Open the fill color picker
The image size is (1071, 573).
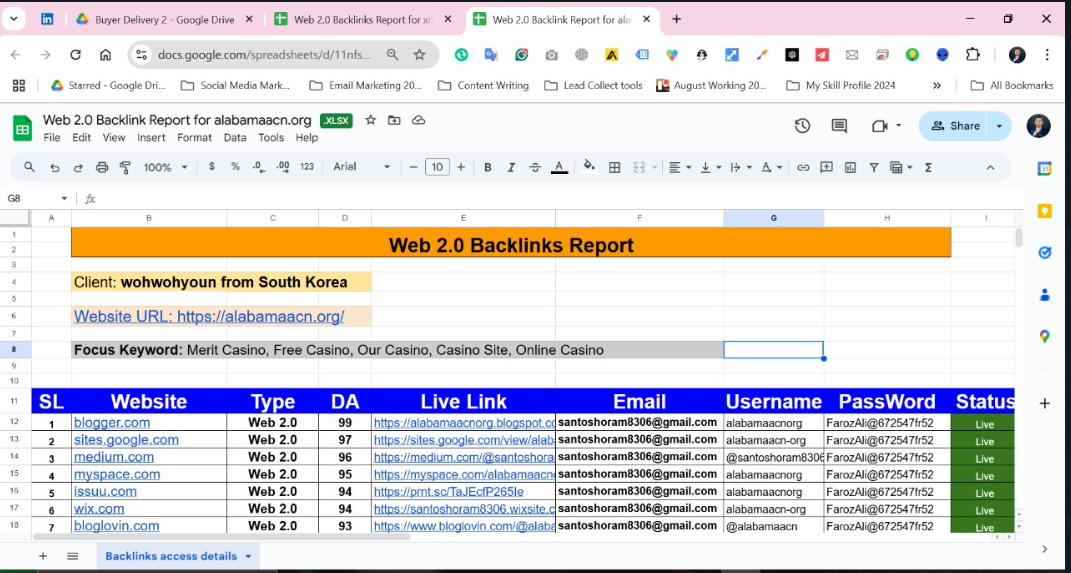coord(589,167)
